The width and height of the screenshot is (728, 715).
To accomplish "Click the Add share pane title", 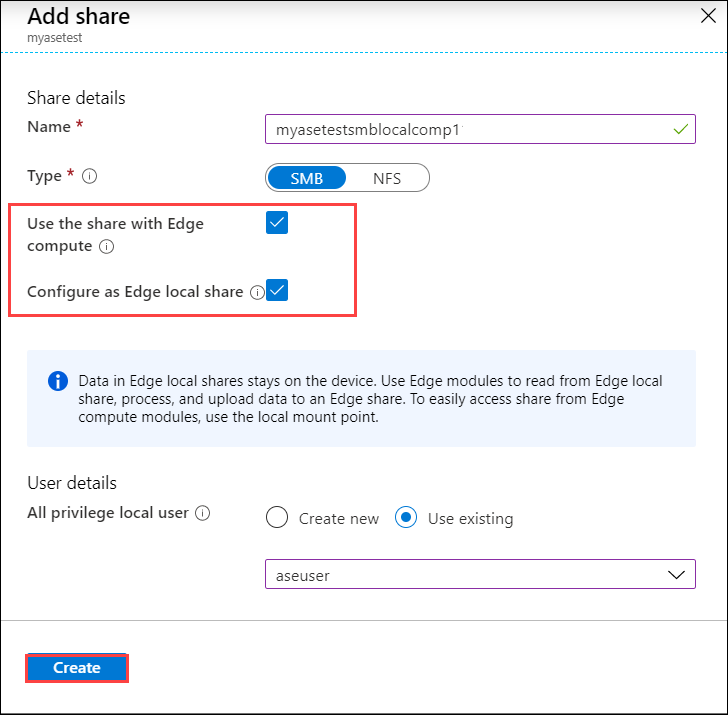I will tap(78, 17).
